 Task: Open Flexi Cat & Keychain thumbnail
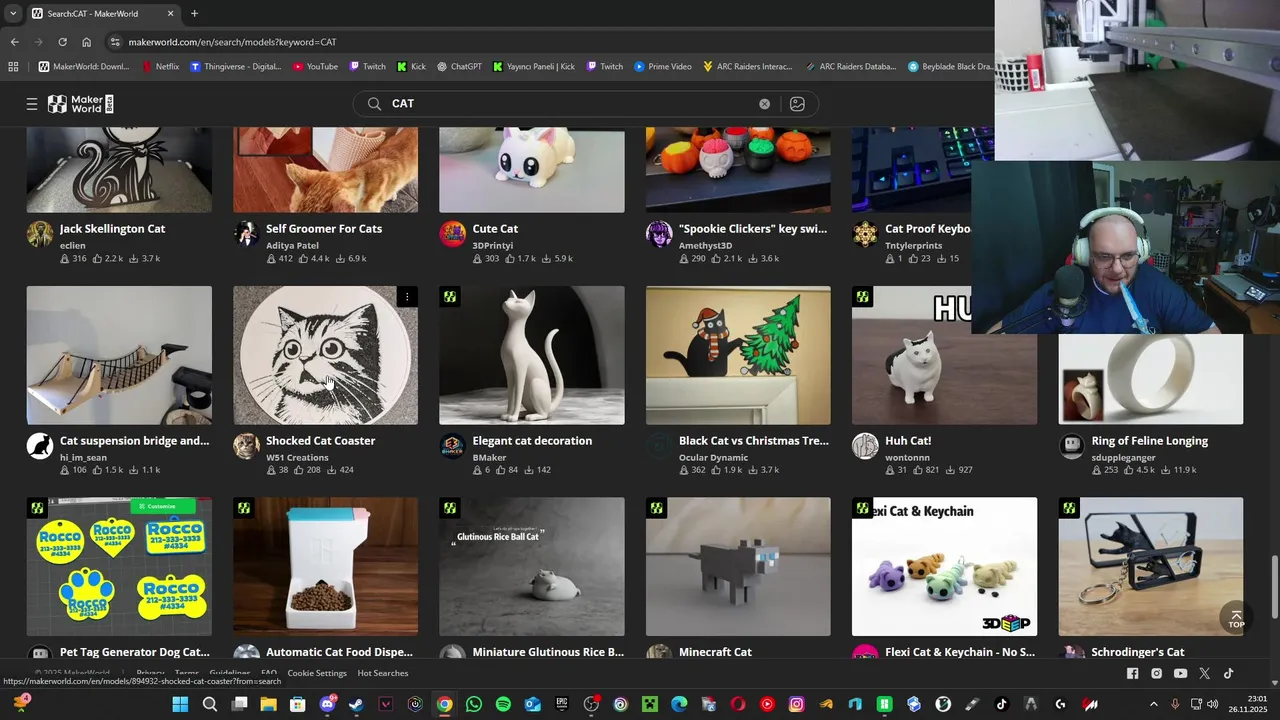coord(944,567)
